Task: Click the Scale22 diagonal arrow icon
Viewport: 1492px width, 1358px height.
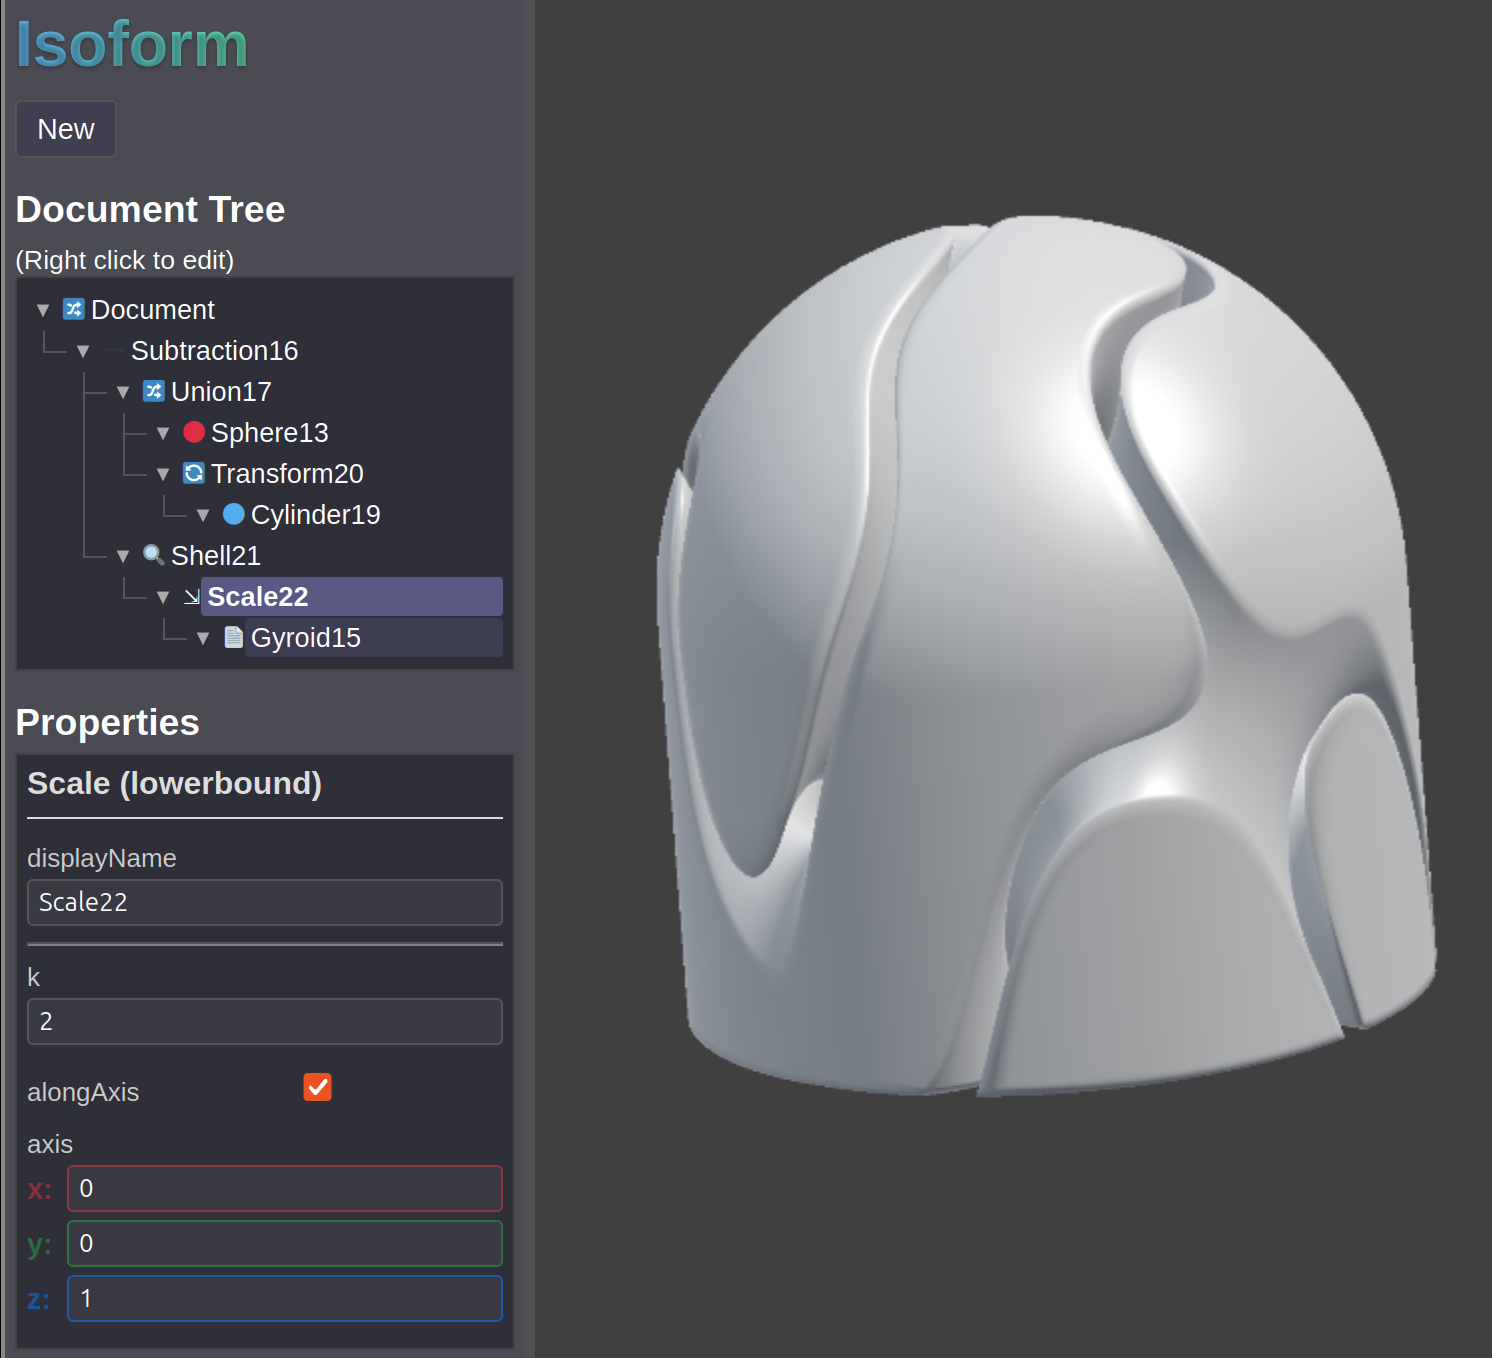Action: coord(192,597)
